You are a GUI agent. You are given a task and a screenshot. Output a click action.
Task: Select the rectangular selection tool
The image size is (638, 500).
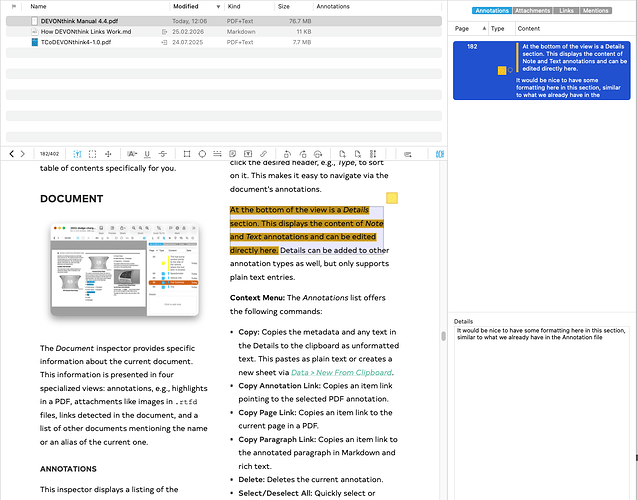(x=92, y=154)
